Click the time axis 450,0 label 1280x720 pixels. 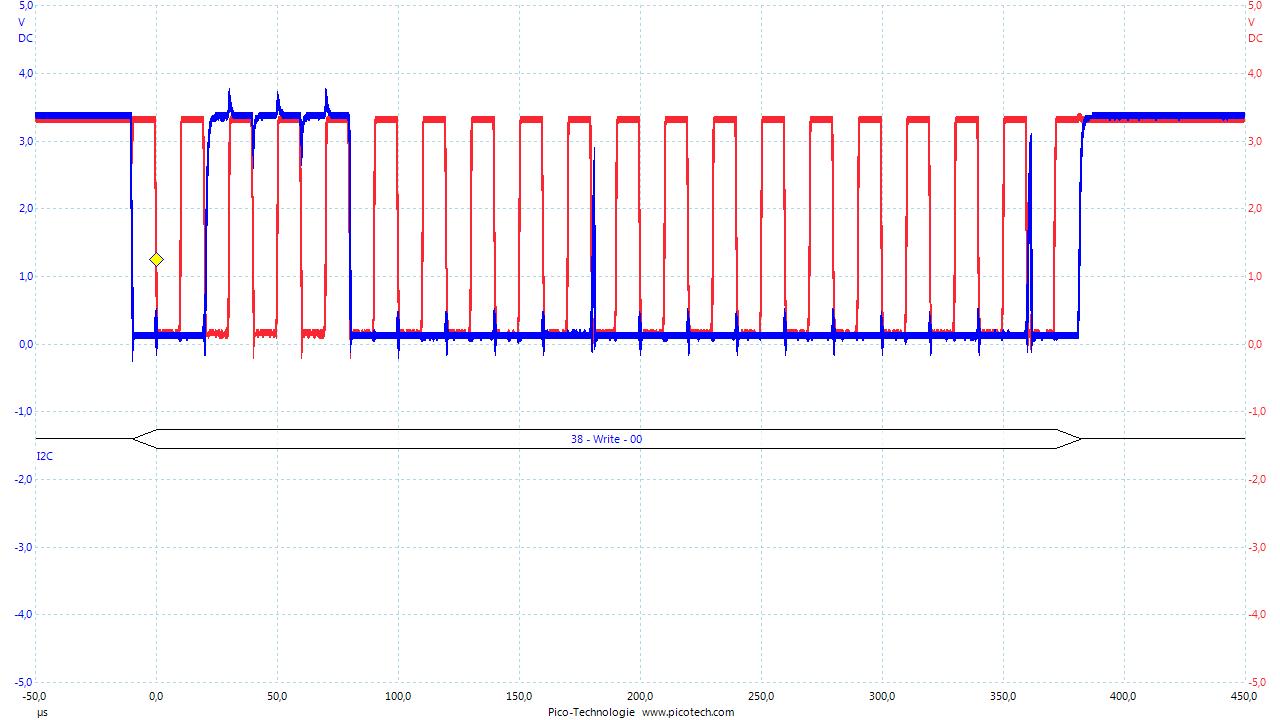click(x=1245, y=696)
